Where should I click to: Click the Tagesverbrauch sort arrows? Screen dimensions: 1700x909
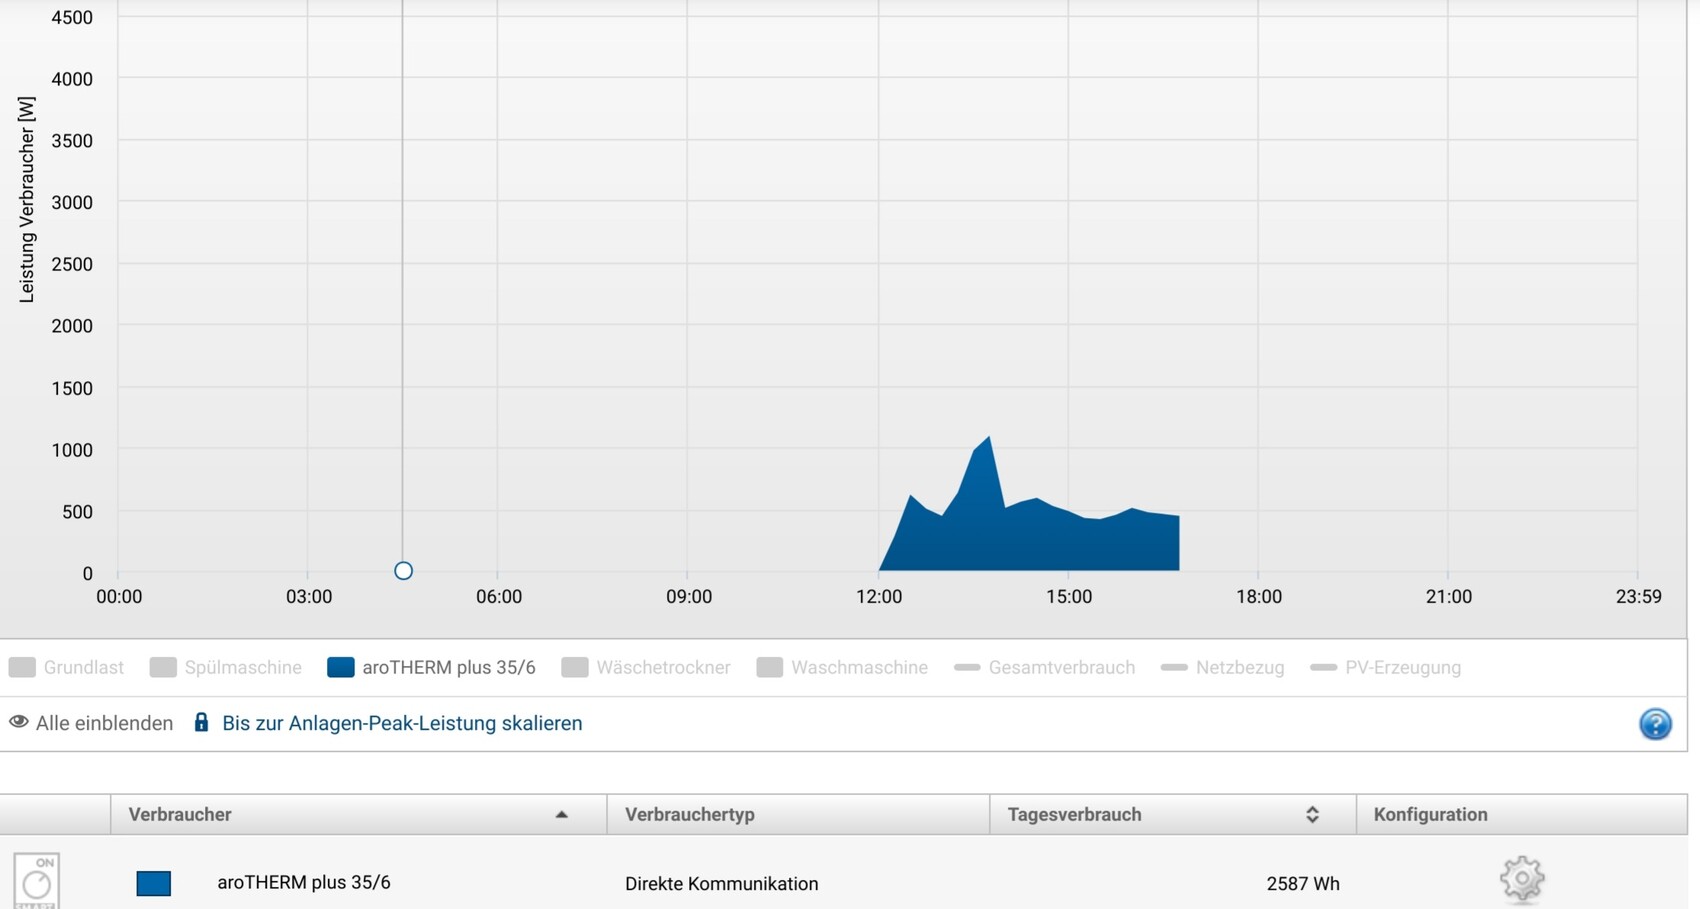1312,815
